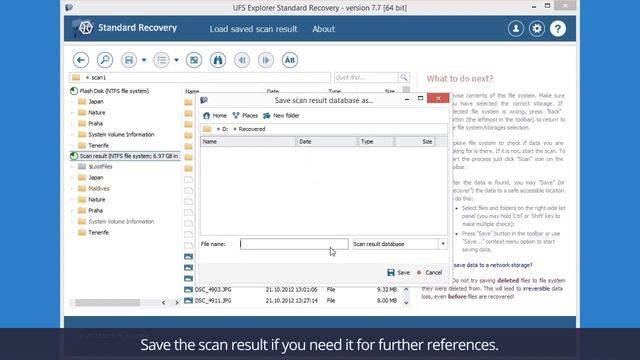
Task: Click the toolbar save disk icon
Action: point(129,60)
